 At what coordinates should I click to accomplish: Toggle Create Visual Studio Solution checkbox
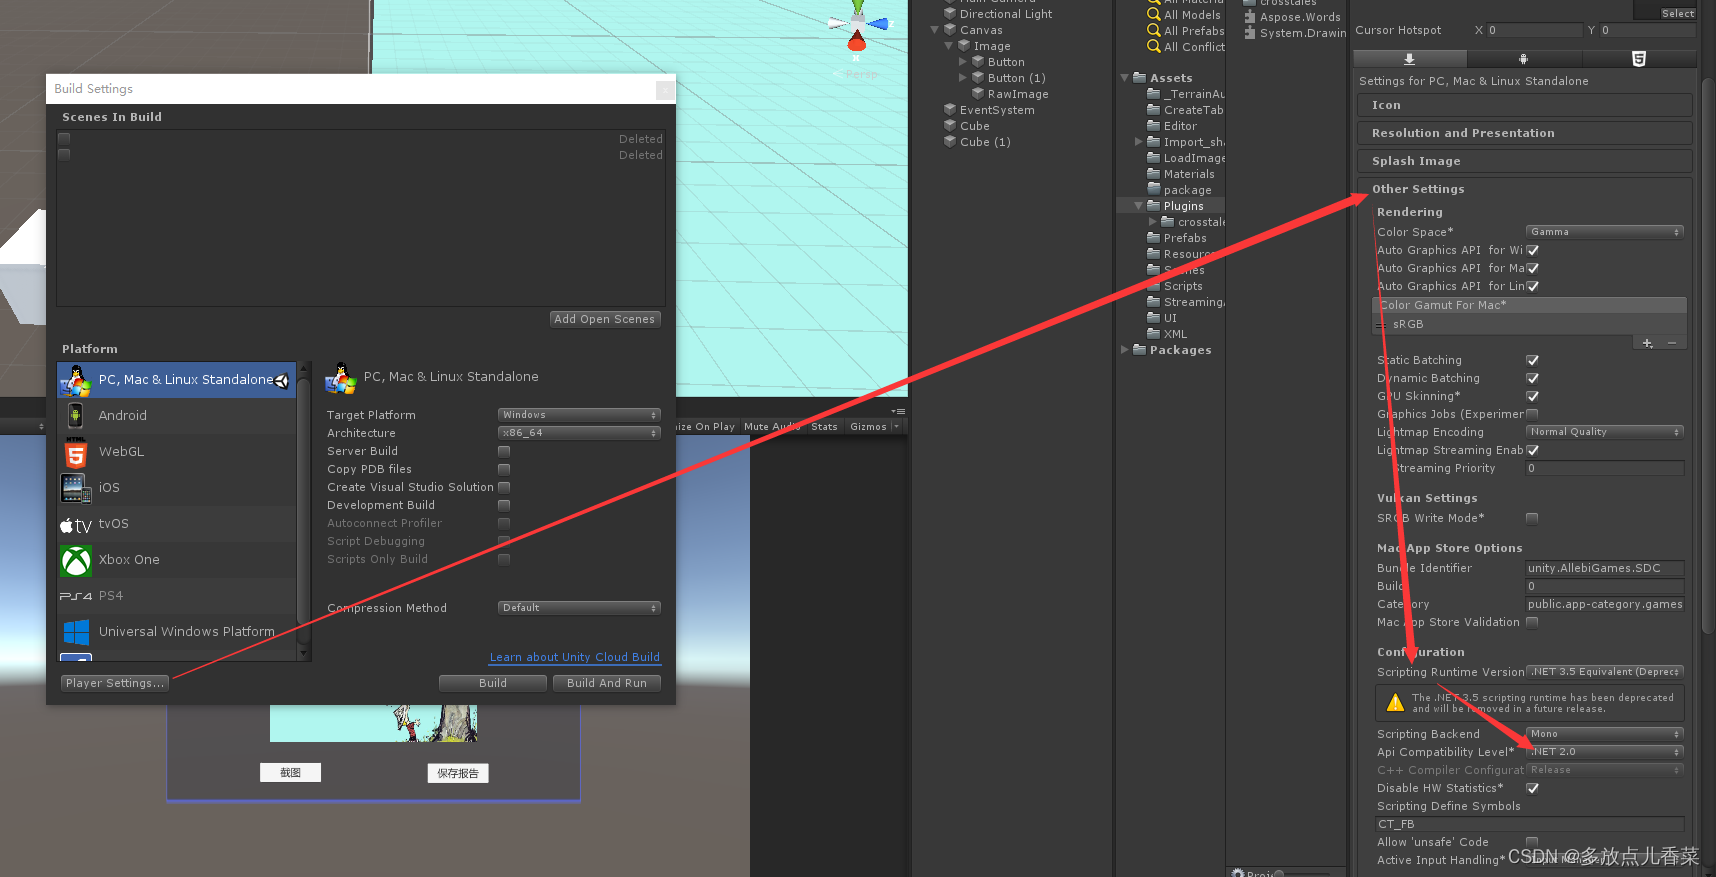504,487
